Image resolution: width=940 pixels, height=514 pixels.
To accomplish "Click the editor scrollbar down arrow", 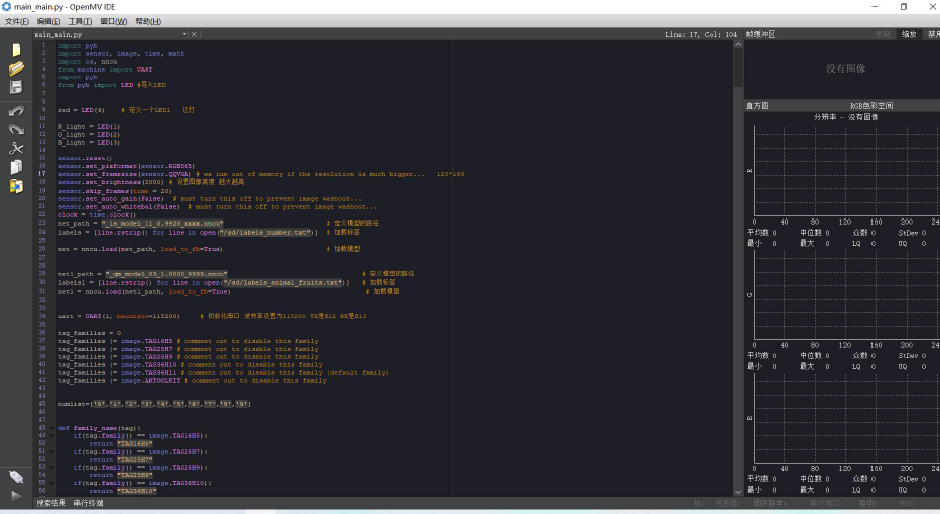I will tap(738, 491).
